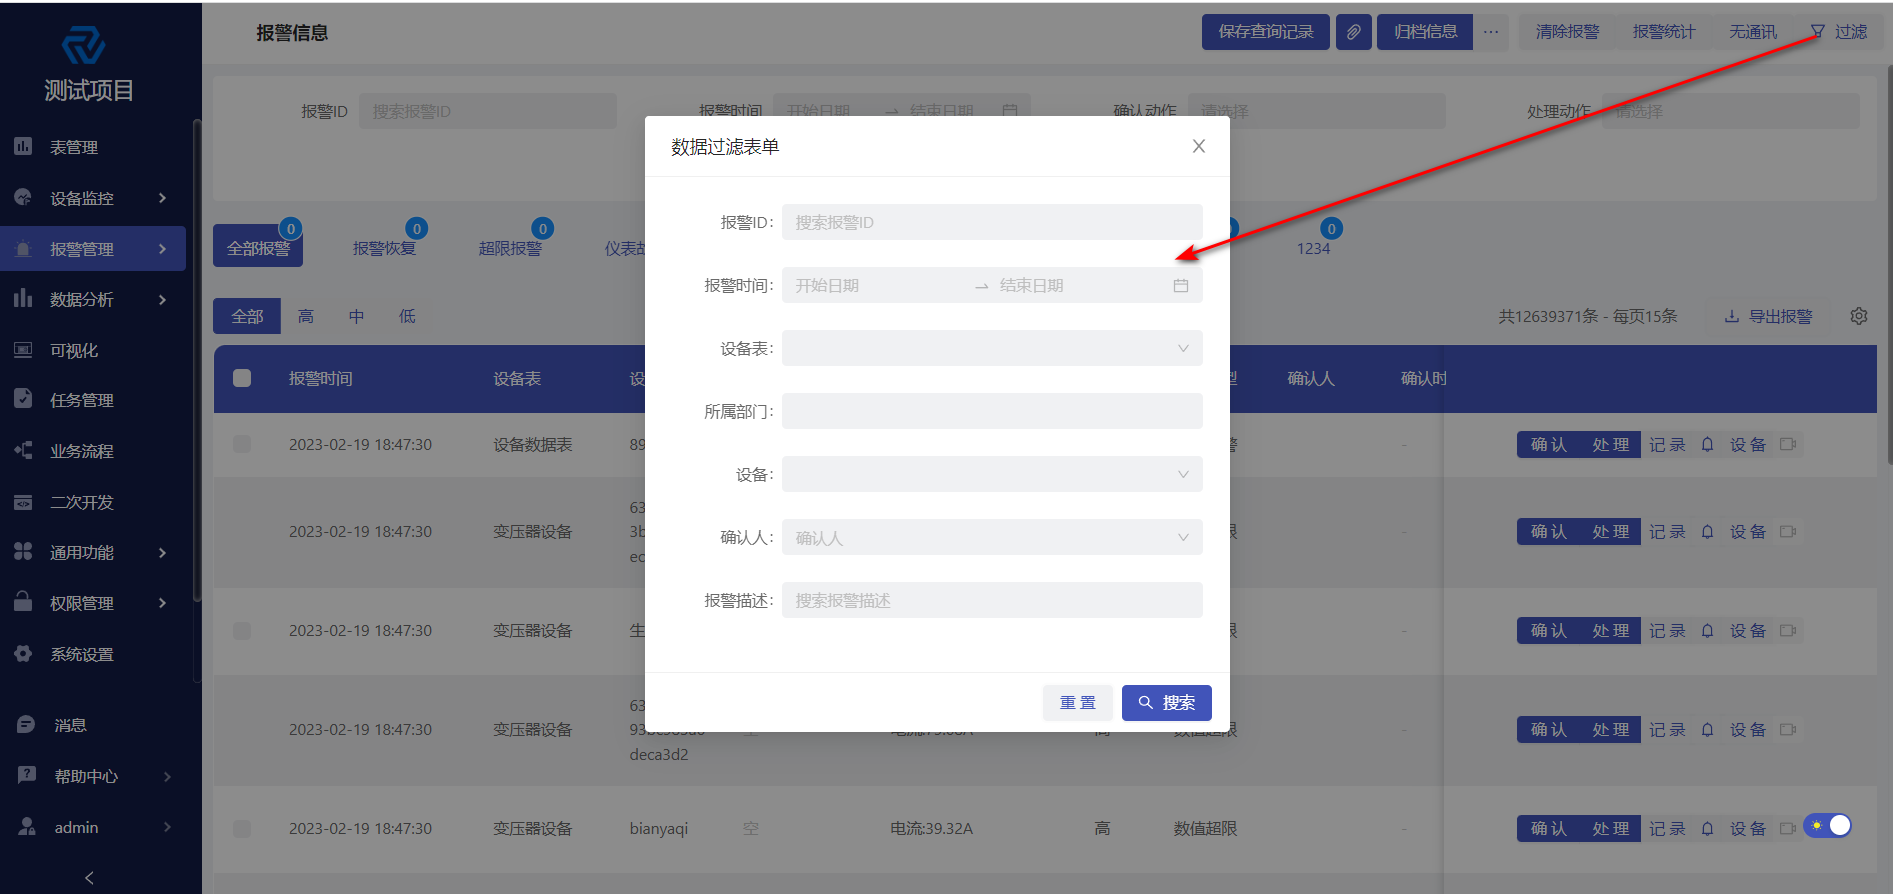
Task: Expand the 通用功能 sidebar submenu arrow
Action: pos(162,552)
